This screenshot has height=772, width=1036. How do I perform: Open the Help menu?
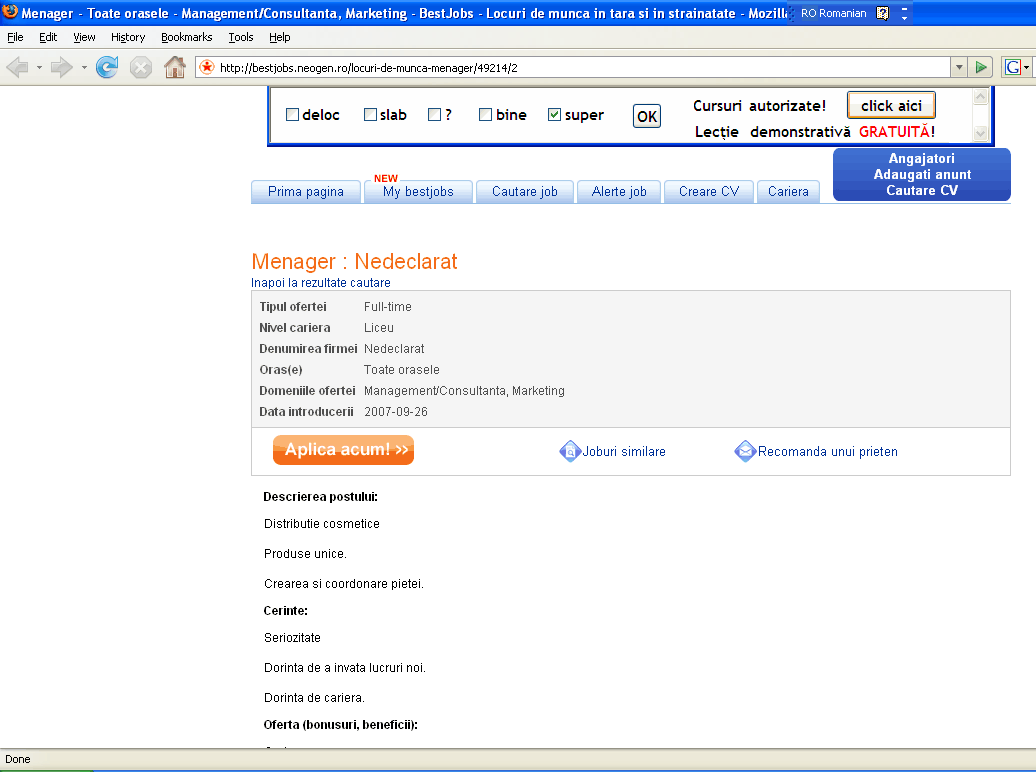coord(279,37)
